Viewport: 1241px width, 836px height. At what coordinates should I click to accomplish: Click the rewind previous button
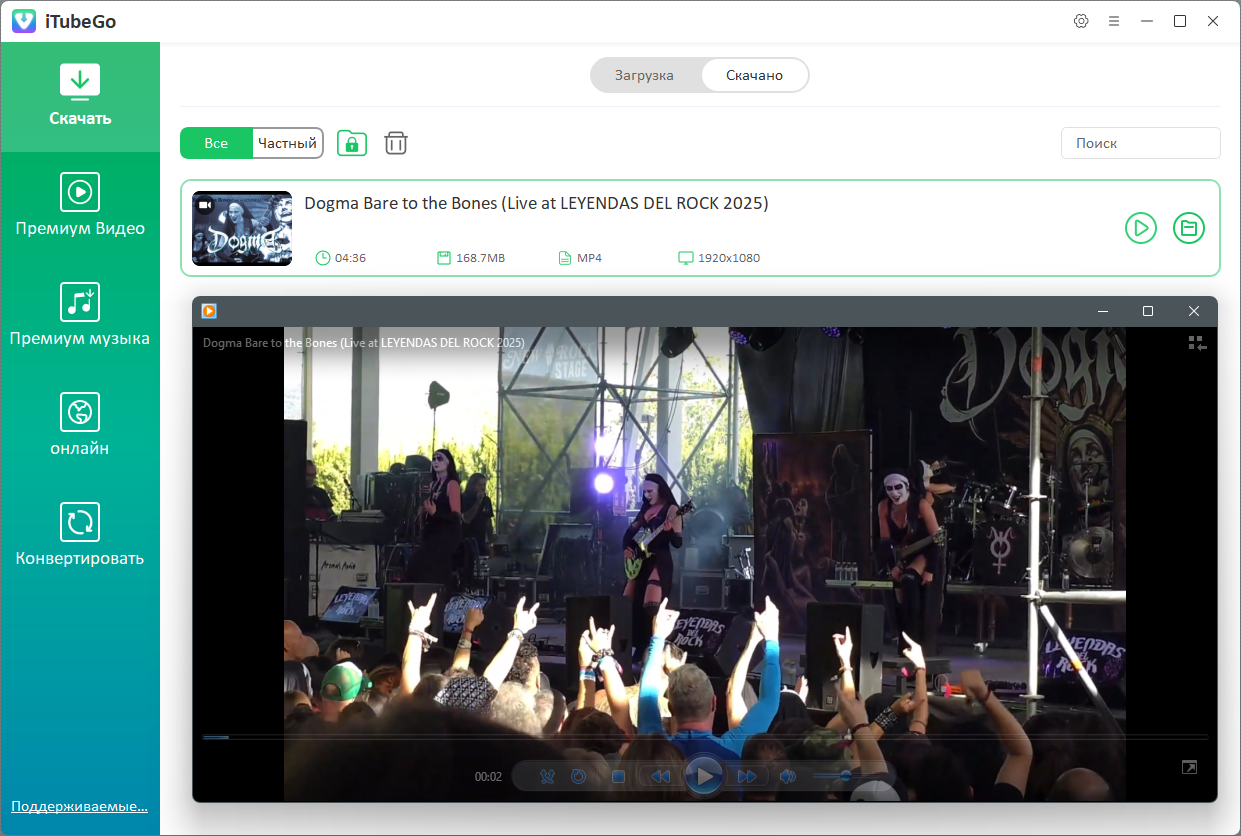(x=660, y=776)
